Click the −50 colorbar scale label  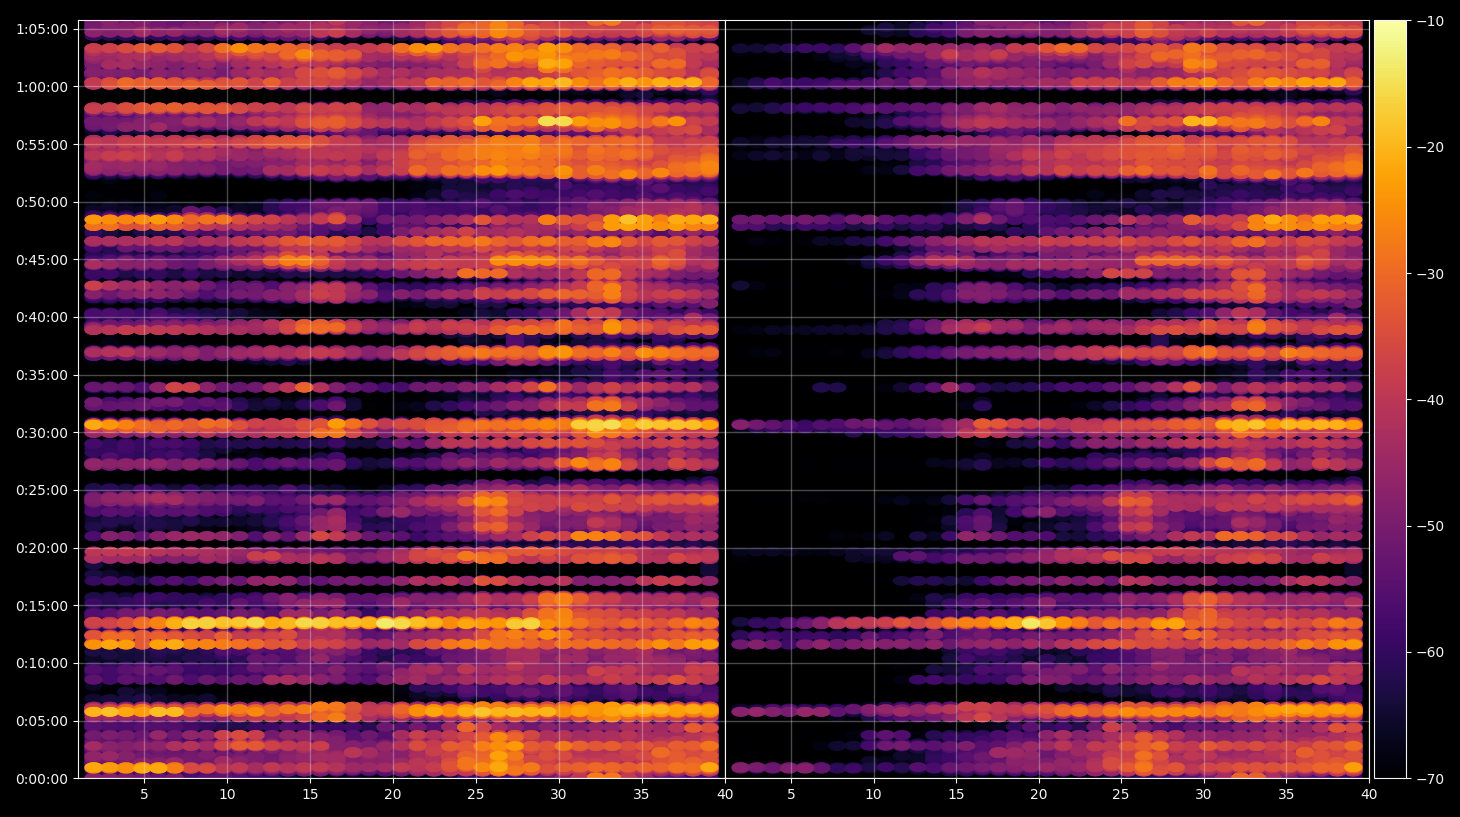point(1431,526)
